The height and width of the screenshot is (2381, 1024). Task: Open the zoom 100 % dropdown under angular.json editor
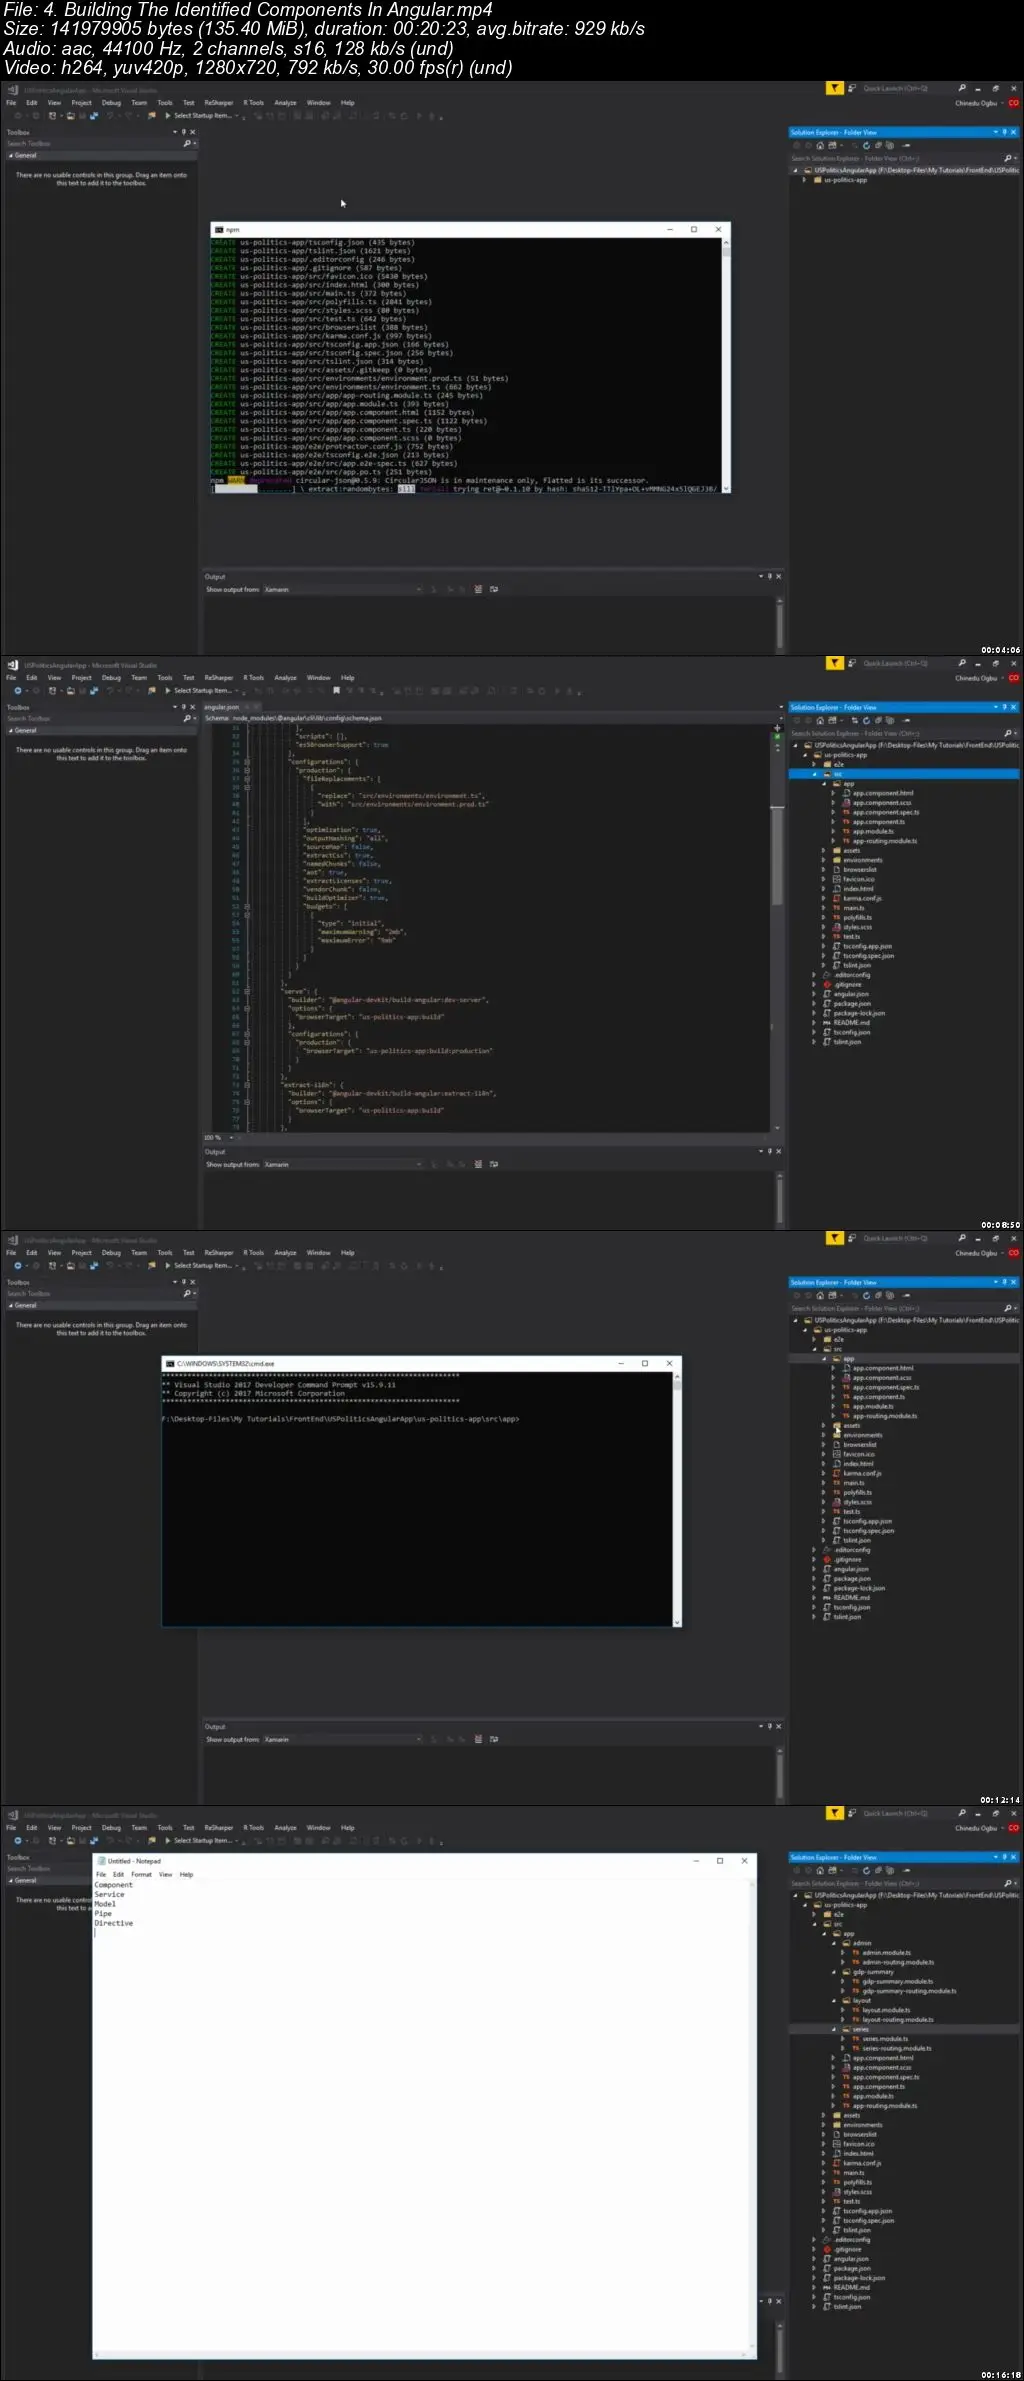pos(231,1137)
